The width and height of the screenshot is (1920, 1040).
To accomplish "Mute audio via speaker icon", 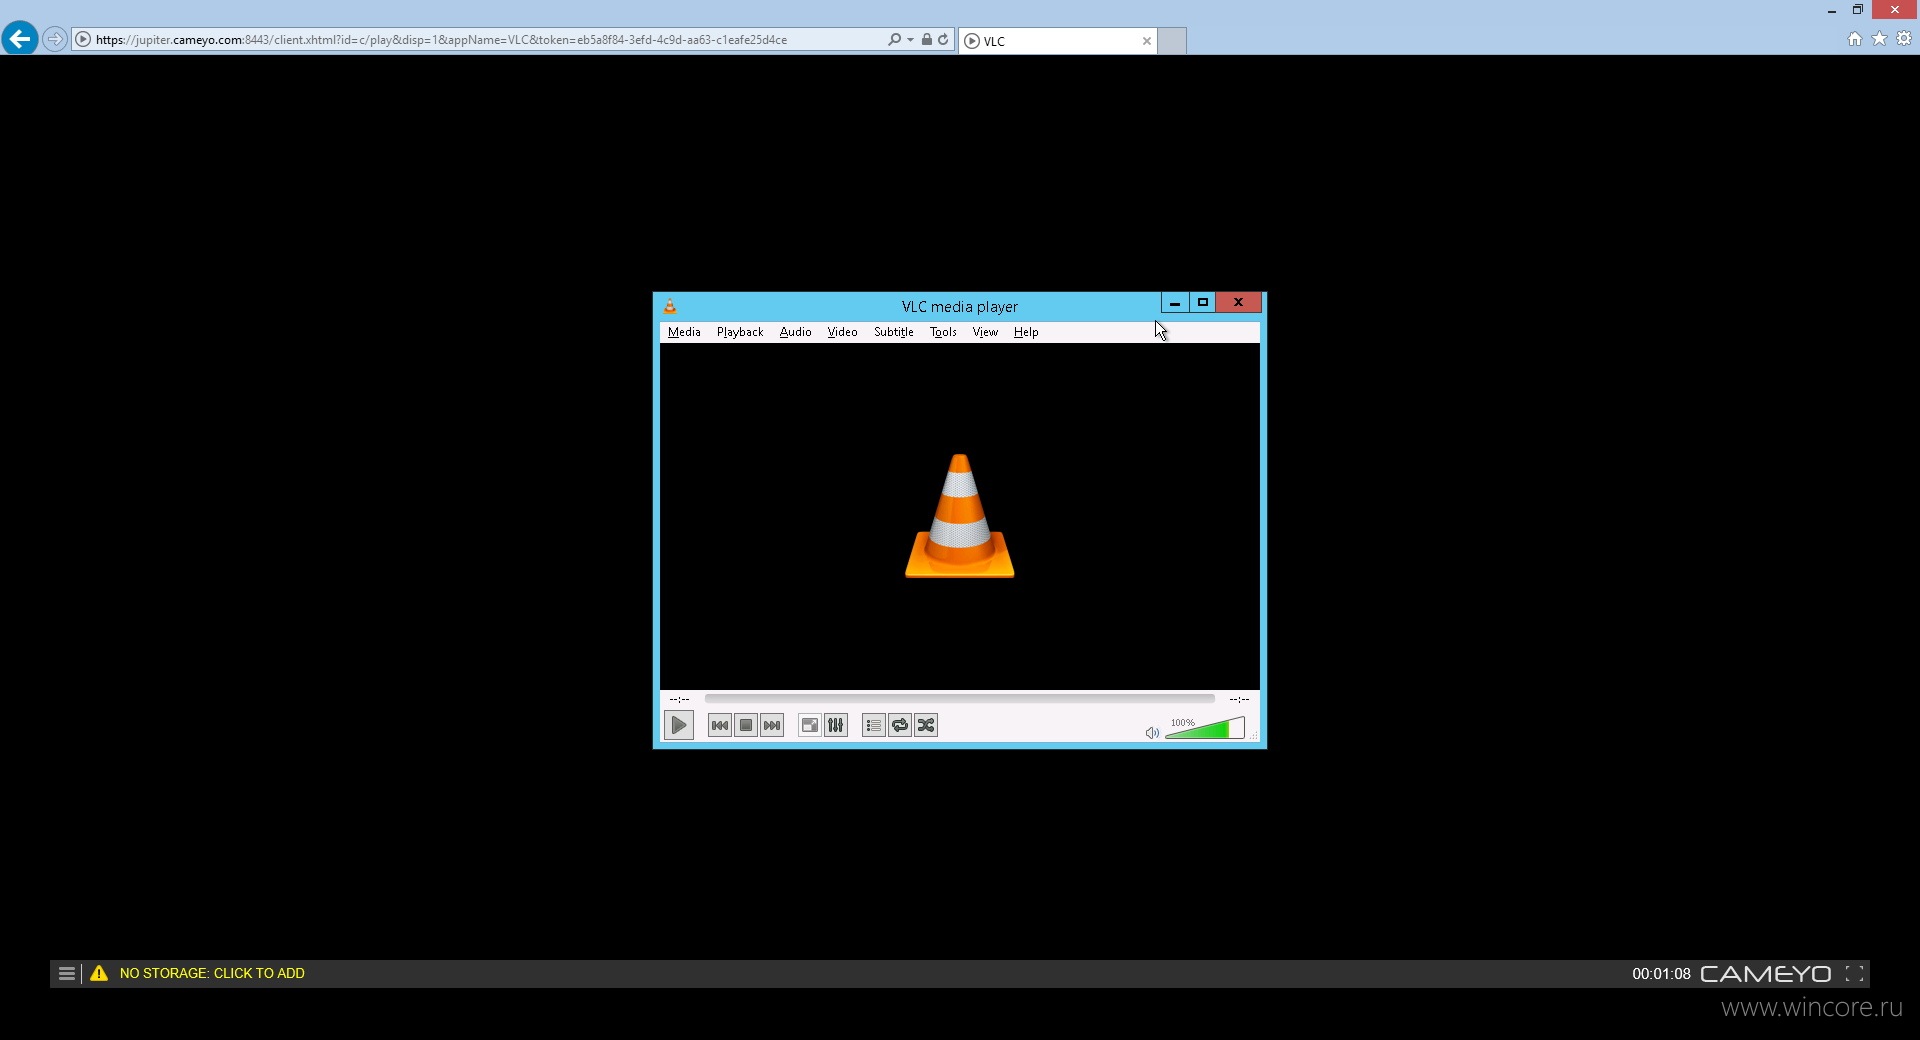I will click(1152, 733).
